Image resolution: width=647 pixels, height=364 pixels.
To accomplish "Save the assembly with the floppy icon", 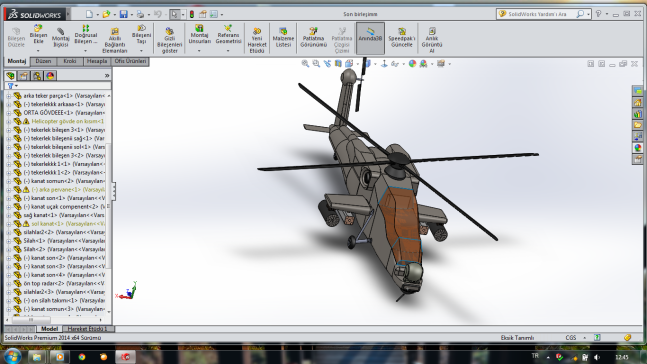I will (x=123, y=14).
